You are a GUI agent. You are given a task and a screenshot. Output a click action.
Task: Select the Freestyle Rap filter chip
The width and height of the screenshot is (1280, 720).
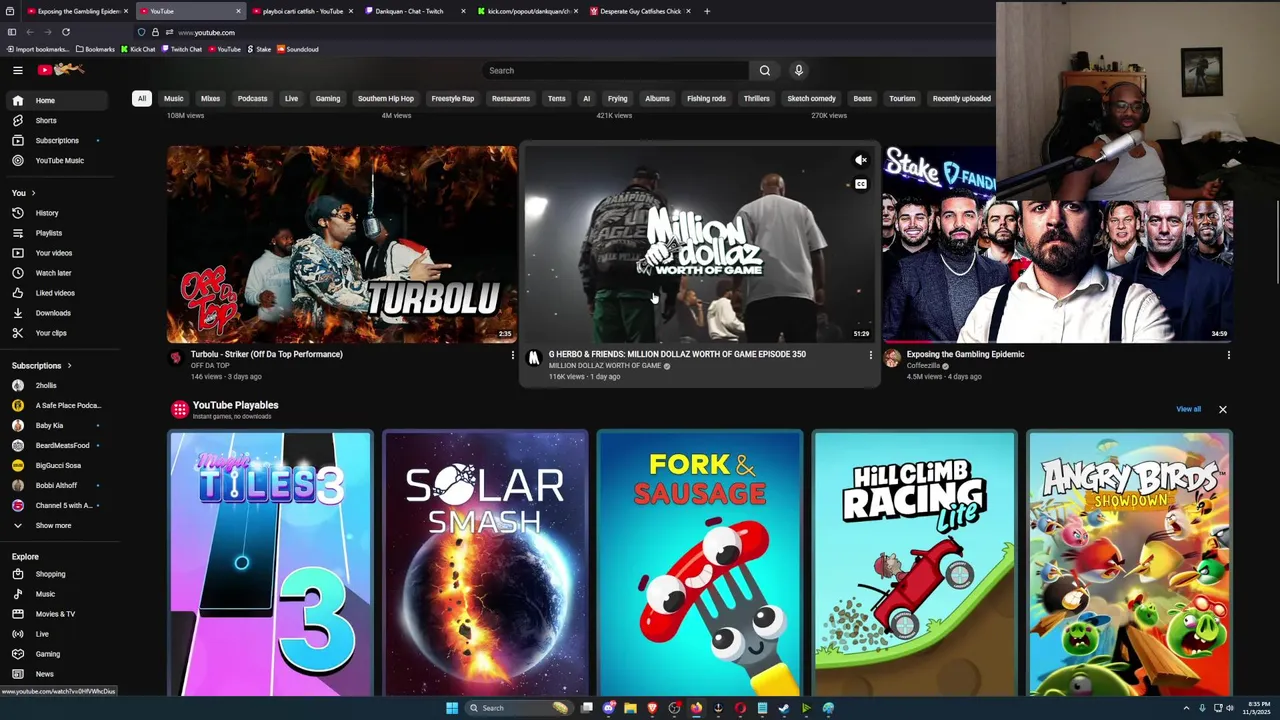click(453, 98)
